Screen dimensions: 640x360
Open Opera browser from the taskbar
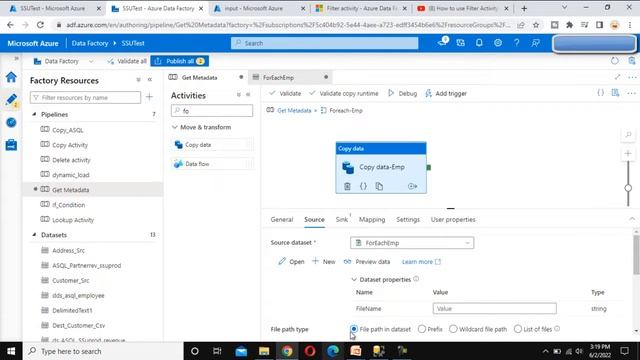click(310, 351)
